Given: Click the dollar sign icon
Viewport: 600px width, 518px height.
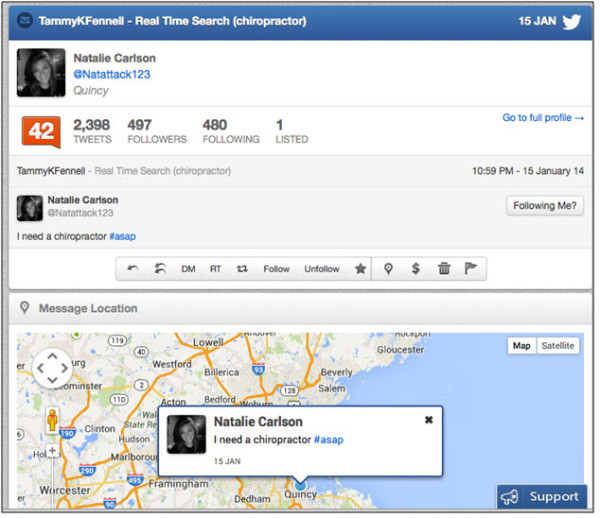Looking at the screenshot, I should pyautogui.click(x=416, y=269).
